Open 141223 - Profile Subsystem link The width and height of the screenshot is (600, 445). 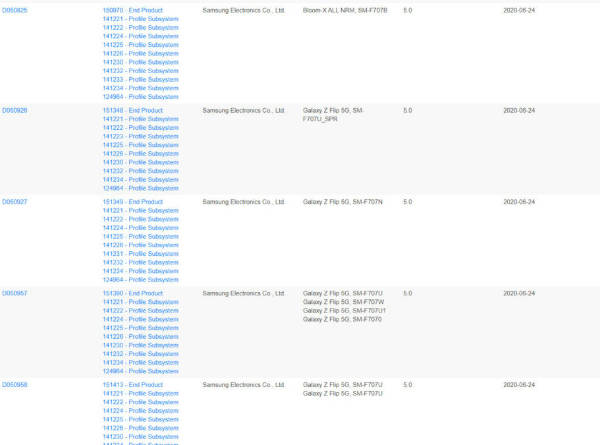click(x=140, y=136)
